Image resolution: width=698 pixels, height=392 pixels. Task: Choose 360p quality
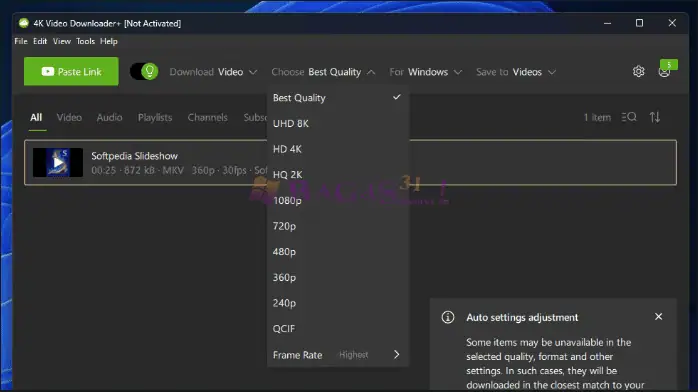[337, 277]
